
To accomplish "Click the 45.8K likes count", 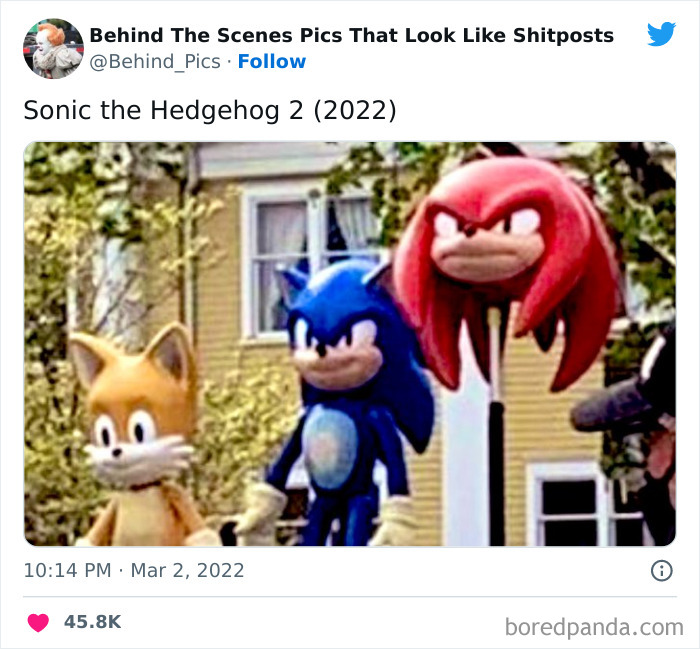I will [x=92, y=622].
